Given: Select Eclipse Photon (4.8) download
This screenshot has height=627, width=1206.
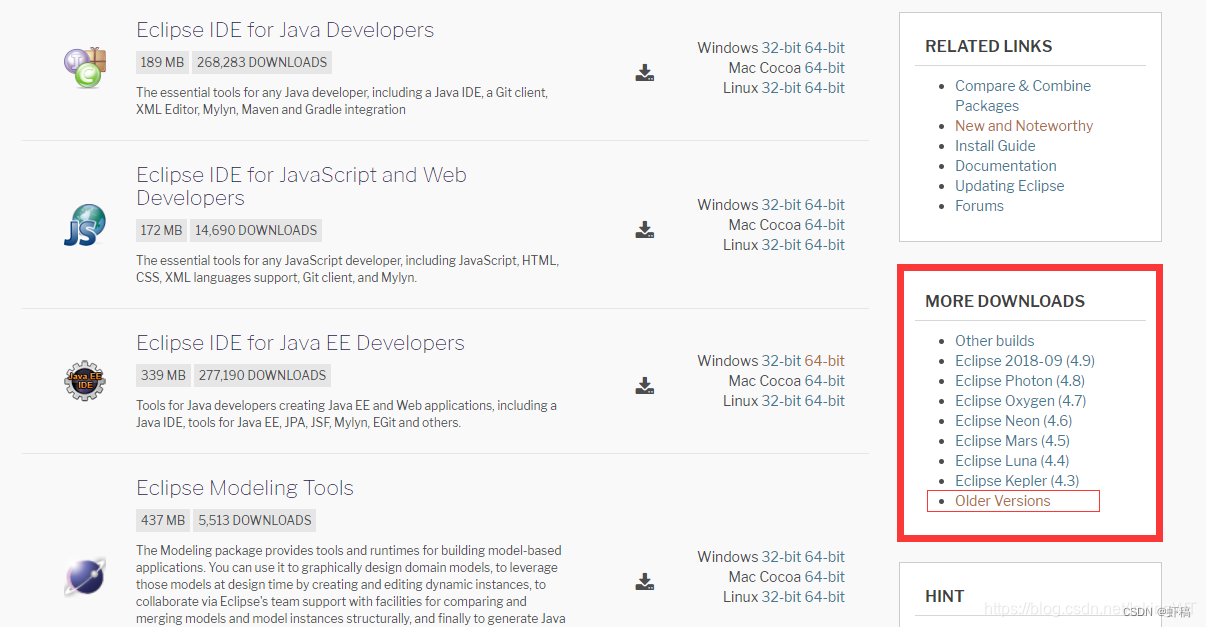Looking at the screenshot, I should pos(1020,381).
